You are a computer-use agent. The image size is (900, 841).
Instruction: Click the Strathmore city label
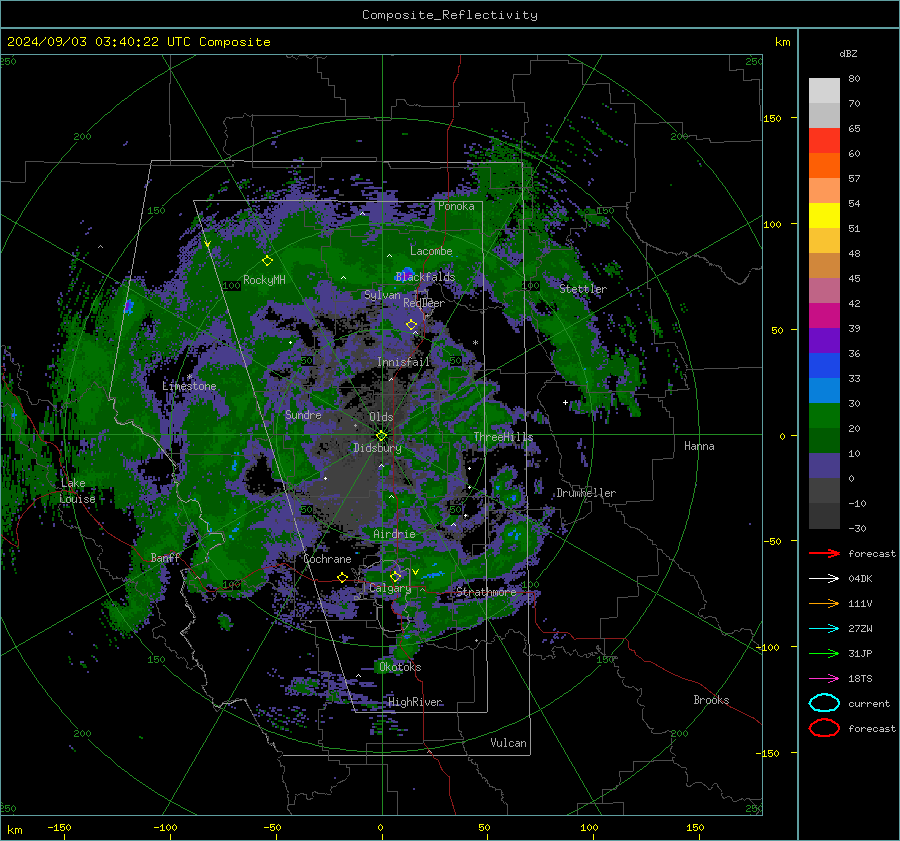pyautogui.click(x=486, y=592)
